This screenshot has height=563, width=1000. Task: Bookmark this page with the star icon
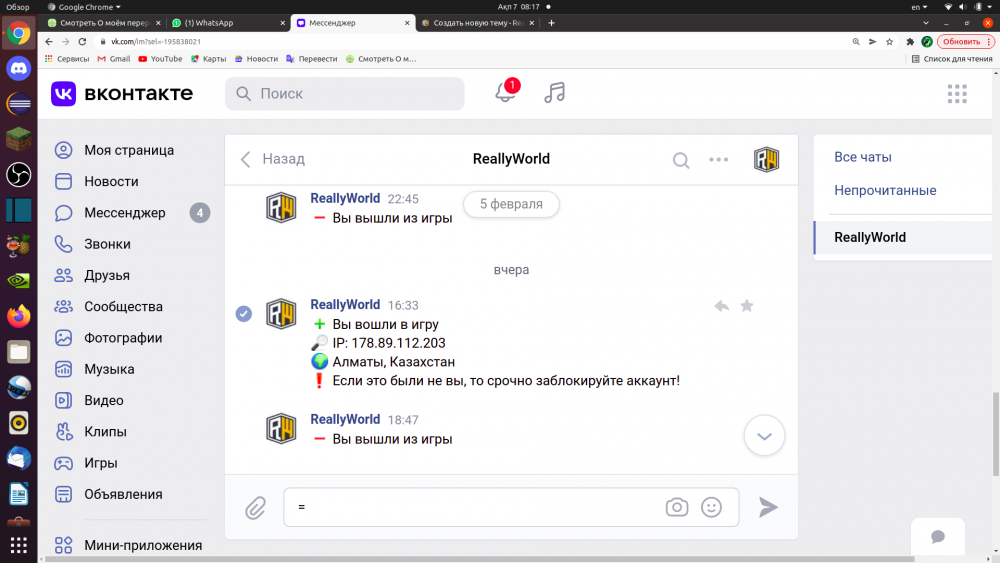tap(890, 41)
